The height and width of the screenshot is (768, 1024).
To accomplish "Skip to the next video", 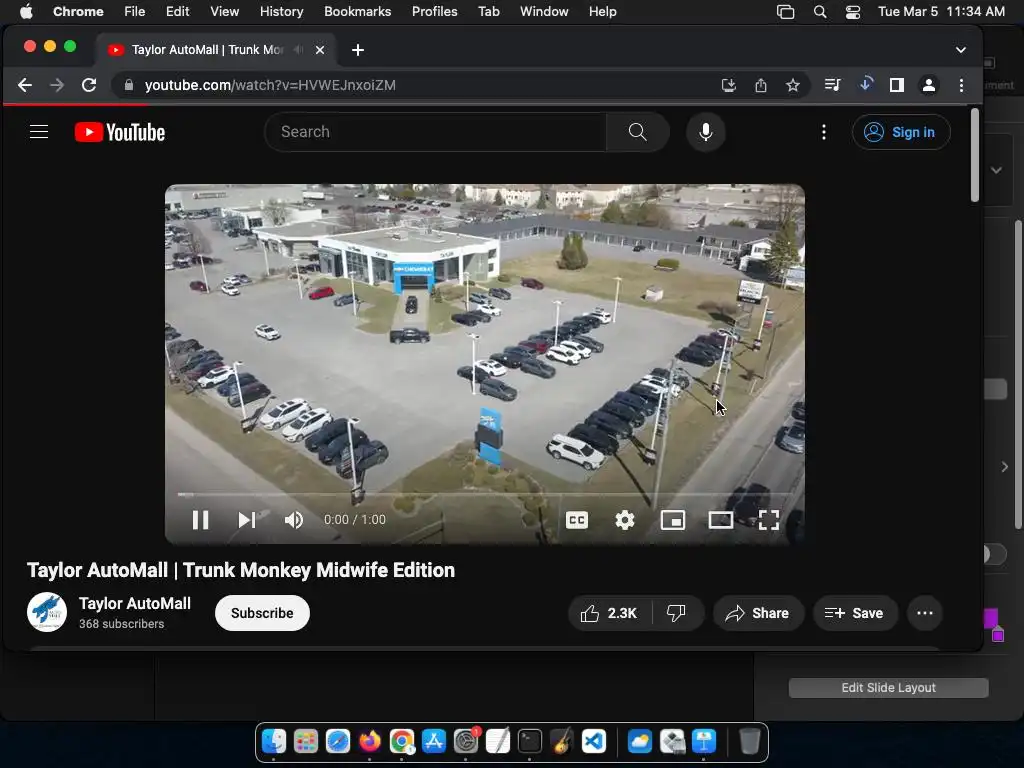I will tap(246, 520).
